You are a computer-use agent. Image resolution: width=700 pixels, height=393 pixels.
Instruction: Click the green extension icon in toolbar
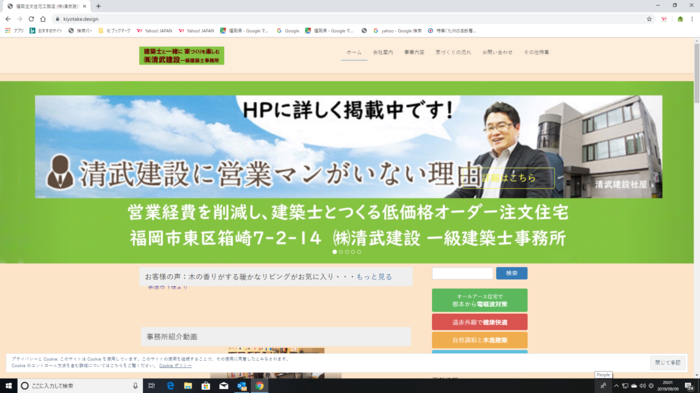tap(680, 19)
